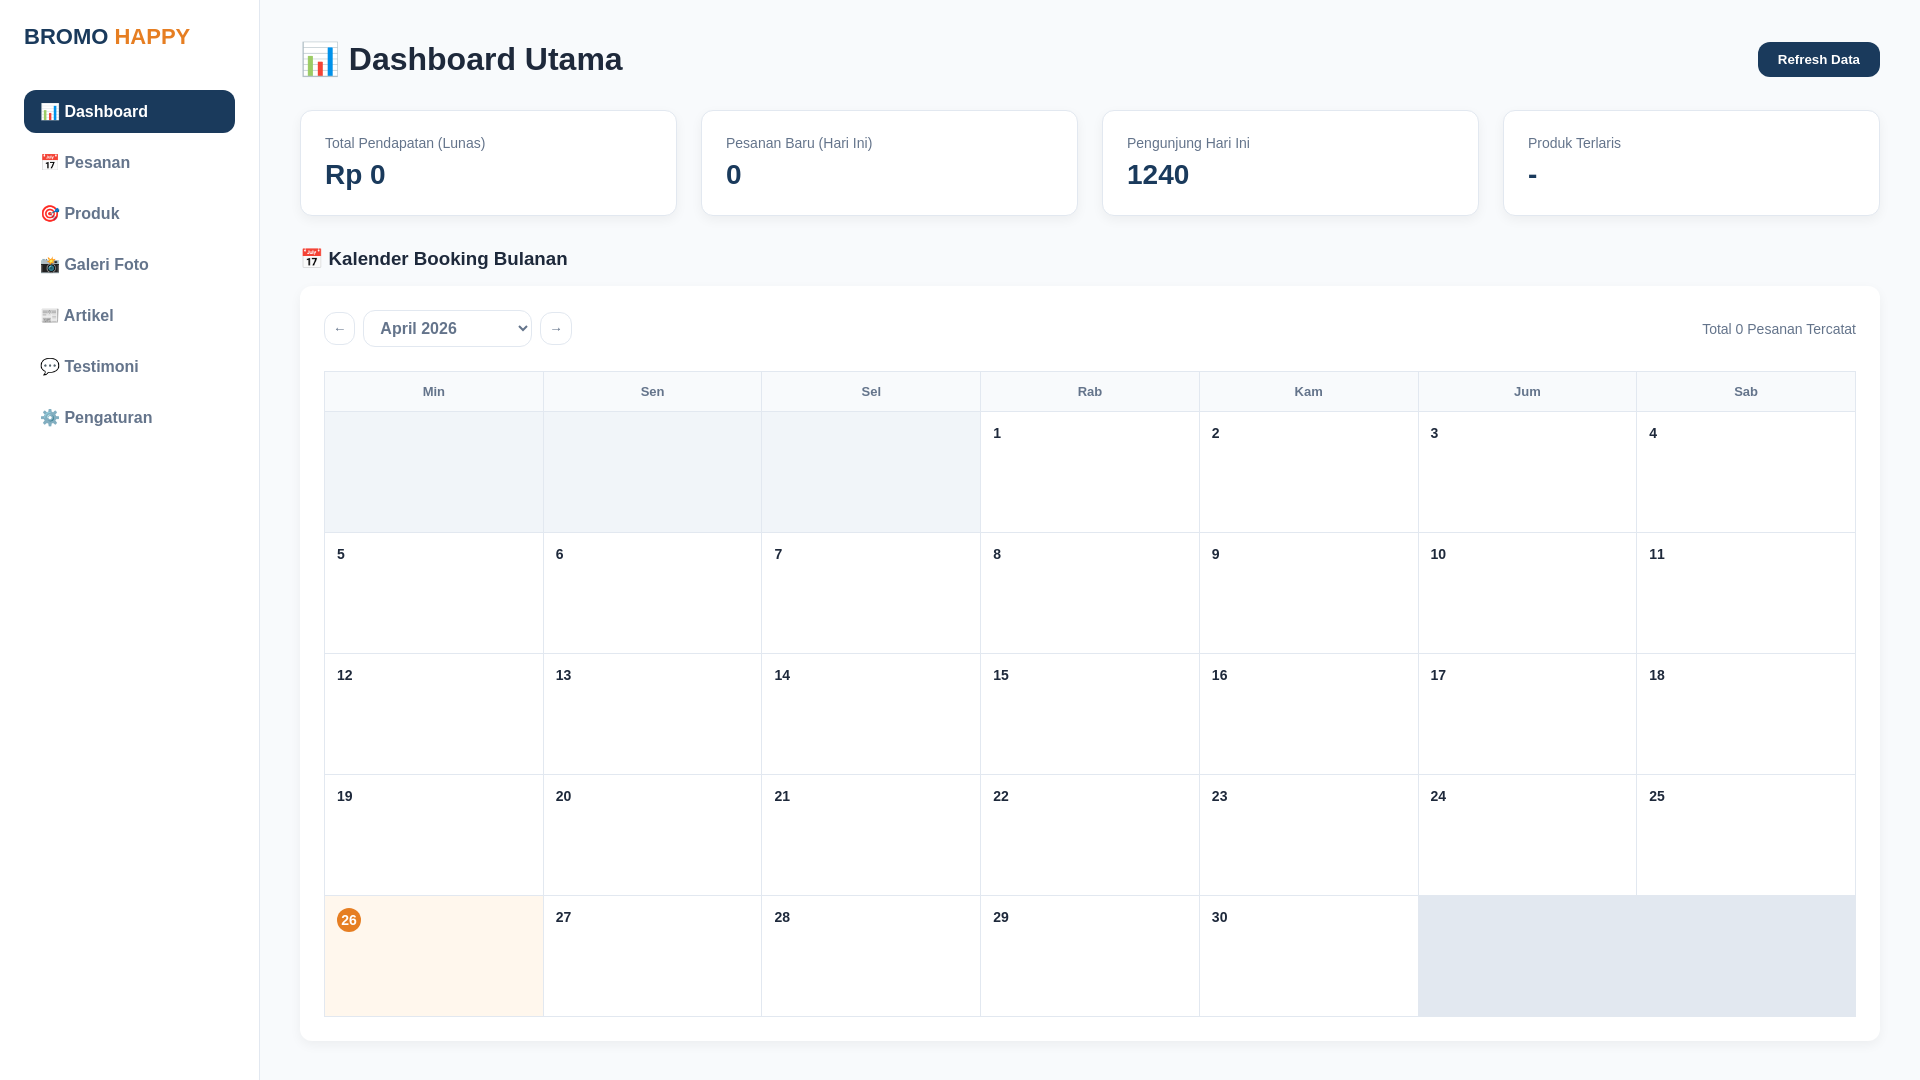Click the Produk Terlaris stat card
Viewport: 1920px width, 1080px height.
pyautogui.click(x=1691, y=163)
